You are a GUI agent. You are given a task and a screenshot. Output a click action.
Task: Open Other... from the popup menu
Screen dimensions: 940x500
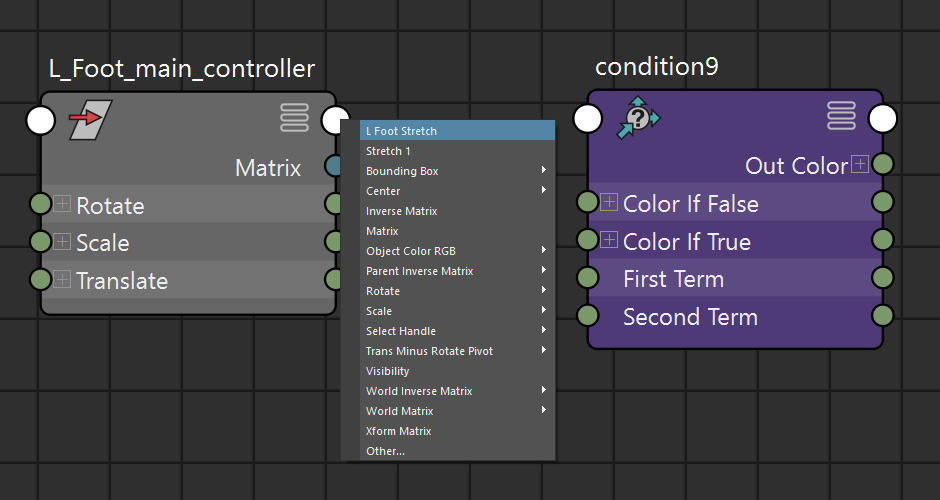[x=457, y=451]
